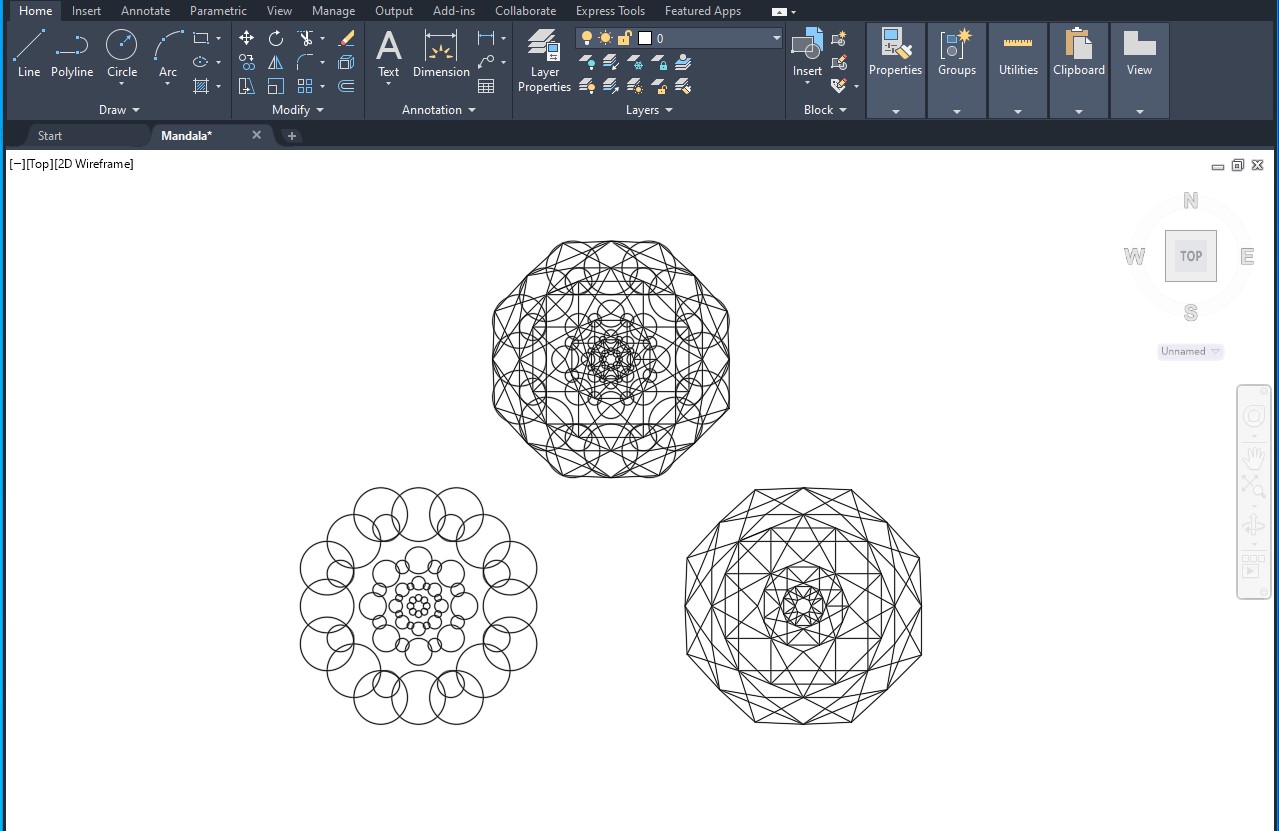
Task: Activate the Polyline tool
Action: [x=72, y=53]
